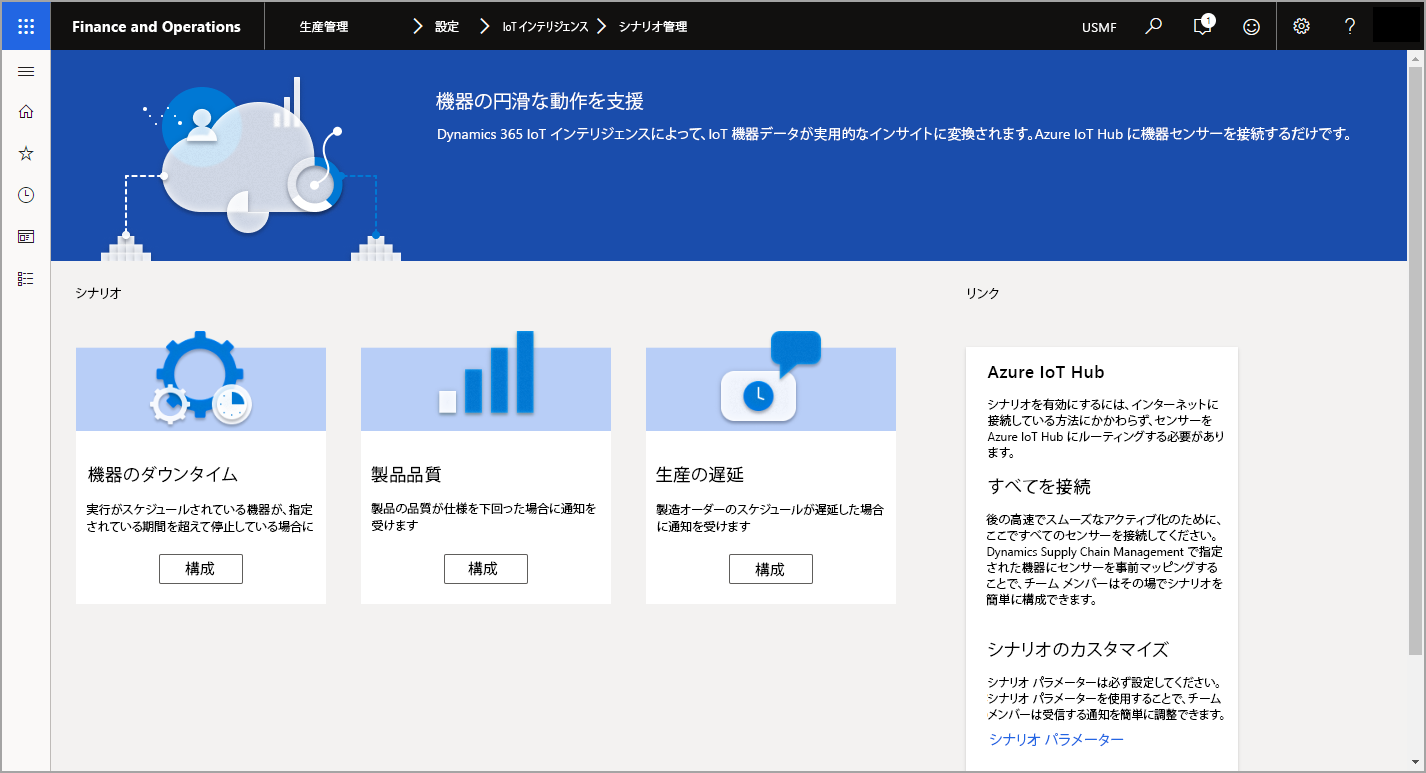Click the すべてを接続 heading
This screenshot has width=1426, height=773.
point(1039,487)
